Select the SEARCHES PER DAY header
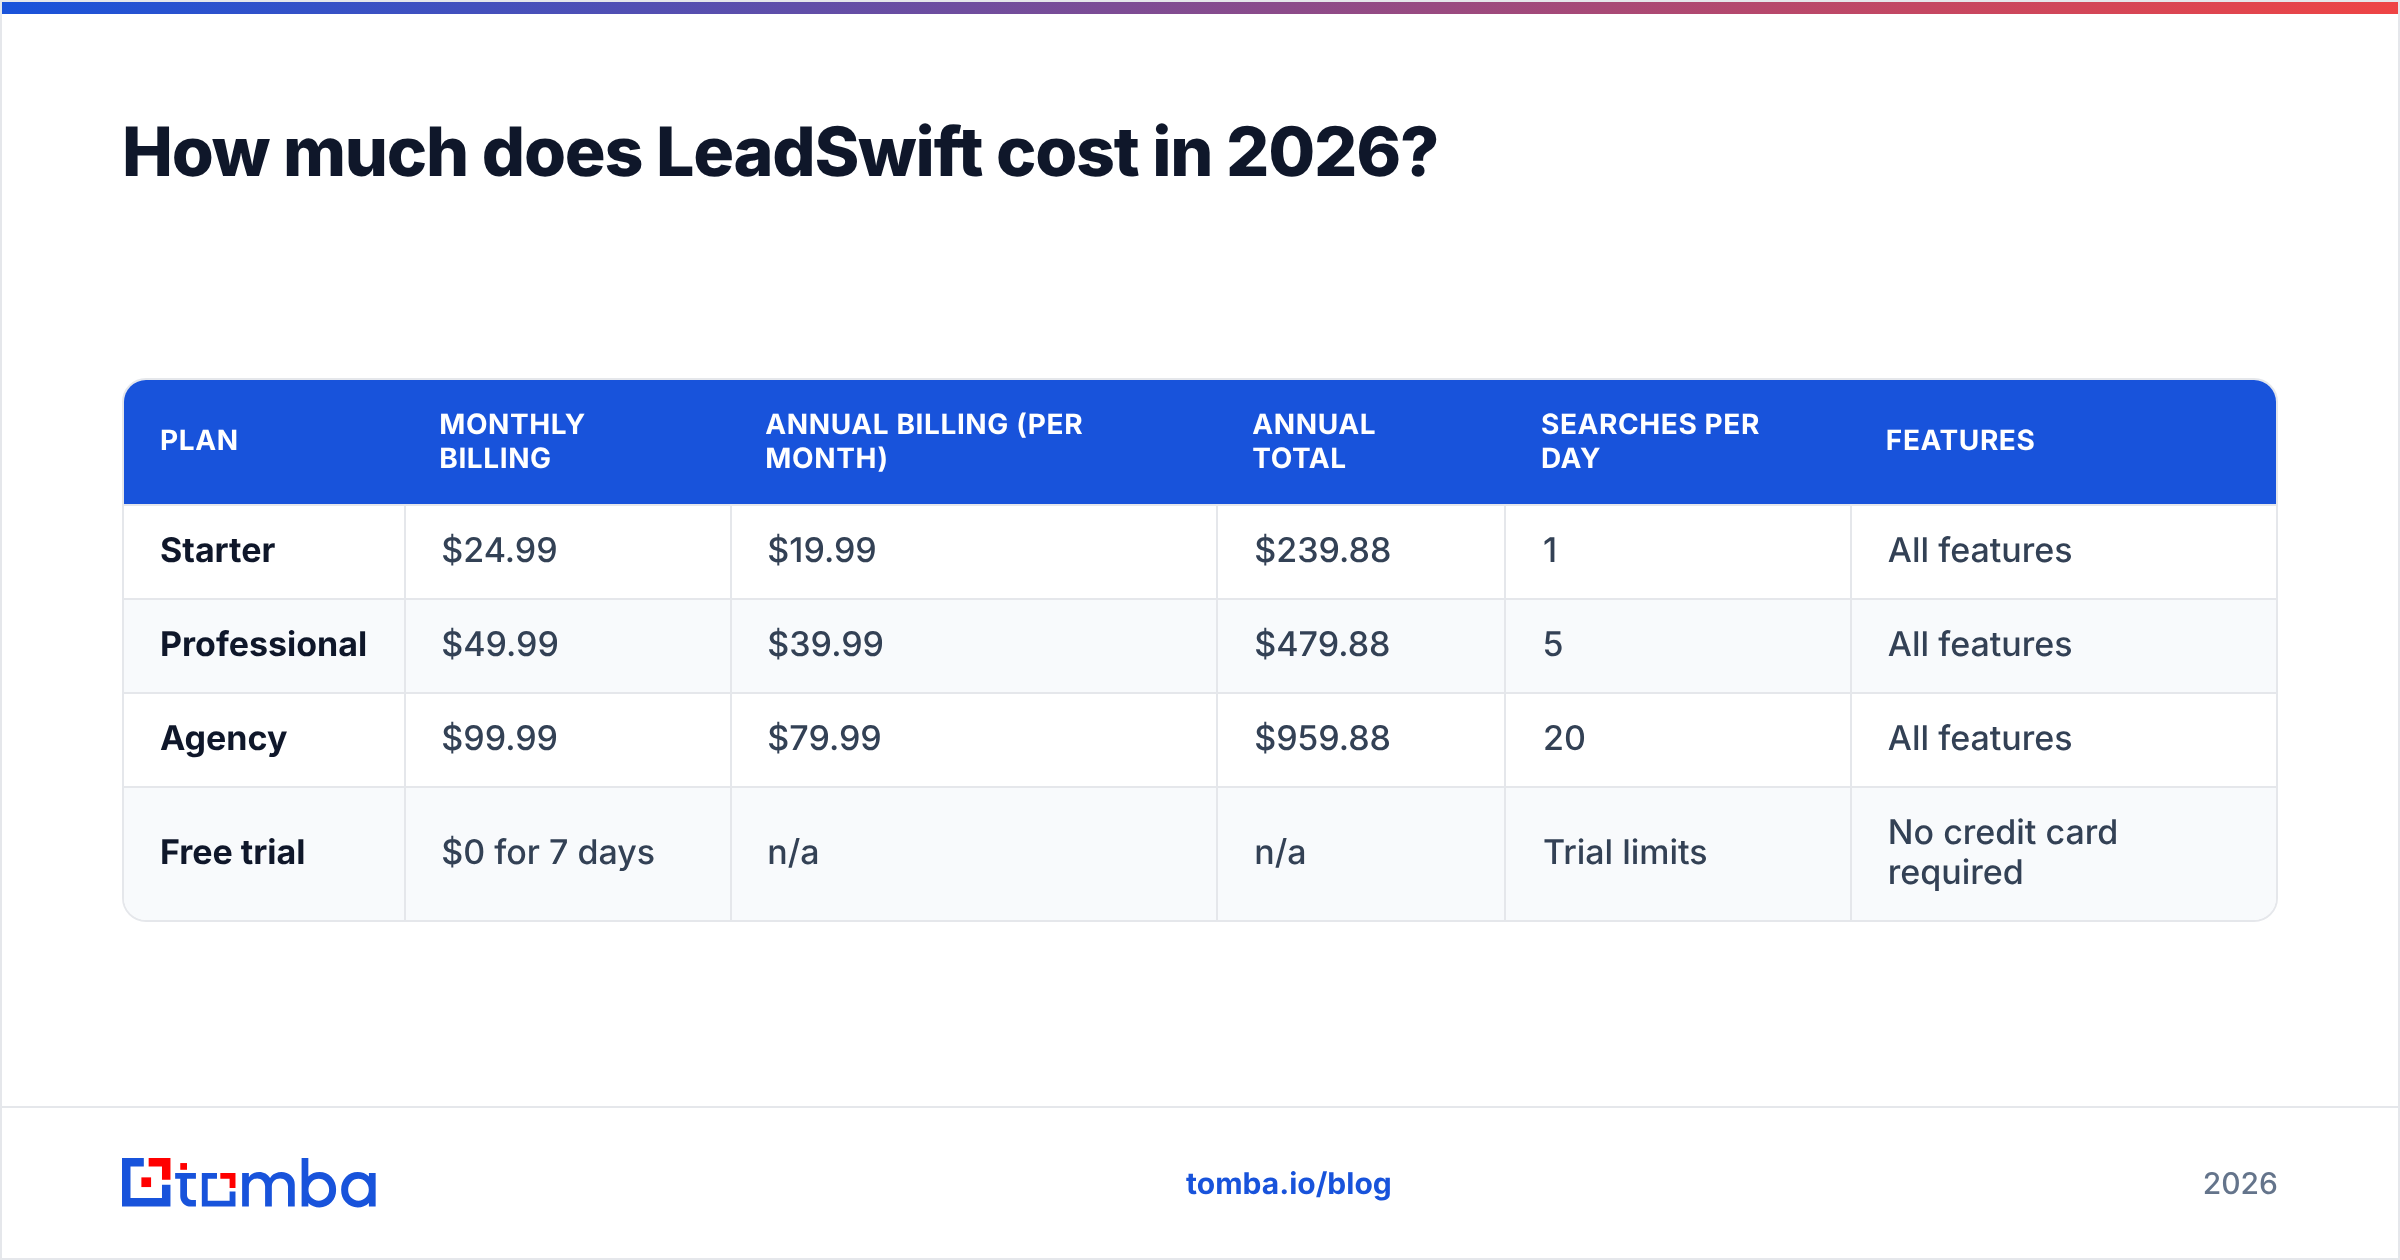The image size is (2400, 1260). [1650, 441]
